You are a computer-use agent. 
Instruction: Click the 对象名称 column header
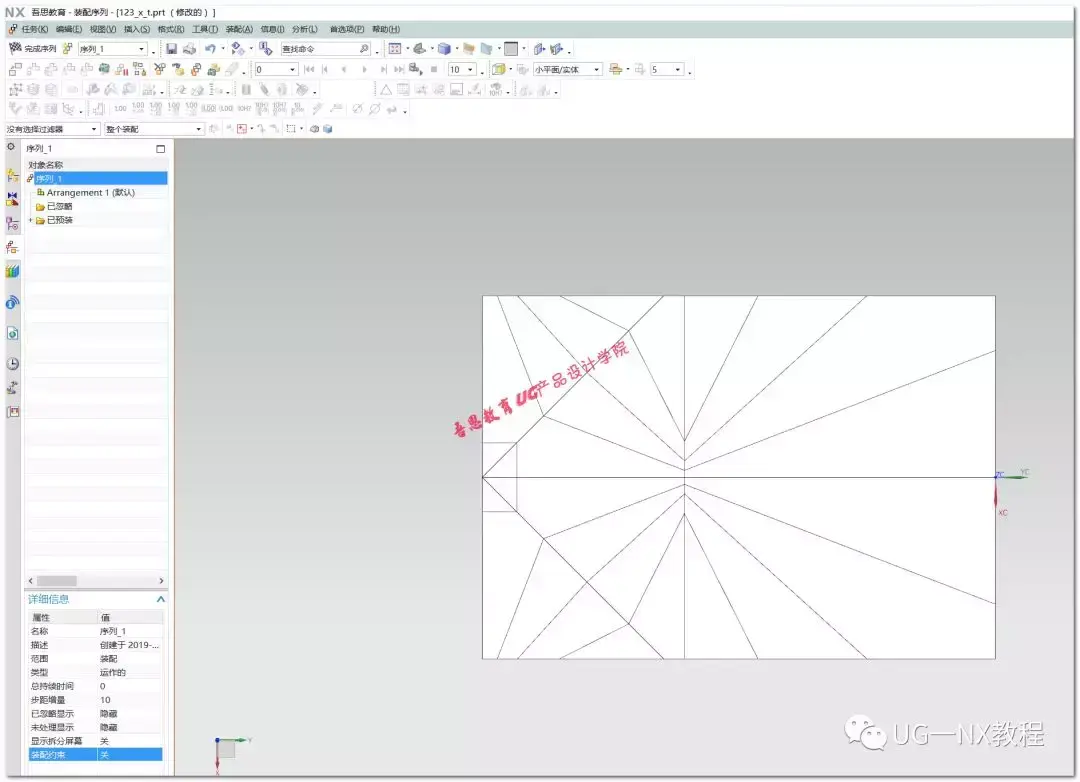tap(45, 165)
